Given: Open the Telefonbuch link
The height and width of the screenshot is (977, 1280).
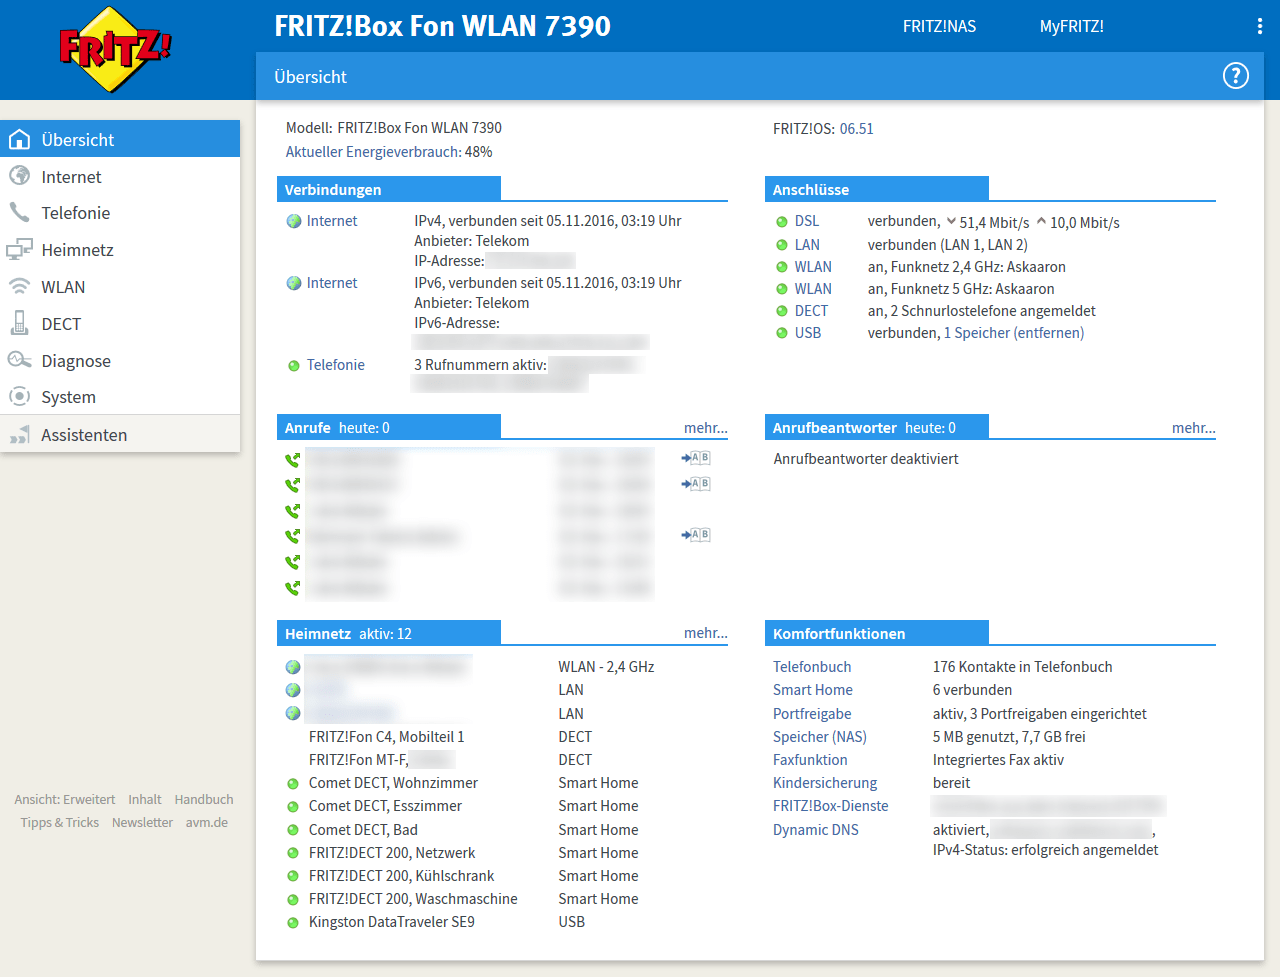Looking at the screenshot, I should [812, 667].
